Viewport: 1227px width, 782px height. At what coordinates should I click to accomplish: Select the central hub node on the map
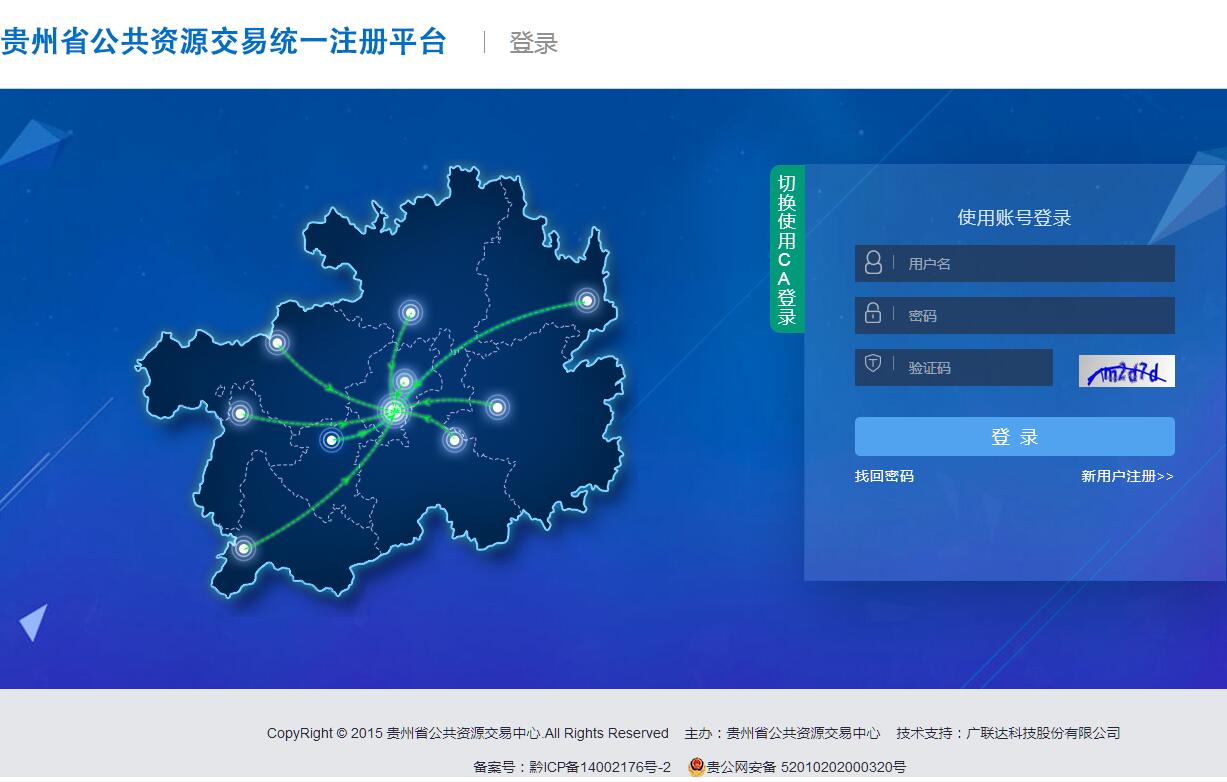pos(394,411)
